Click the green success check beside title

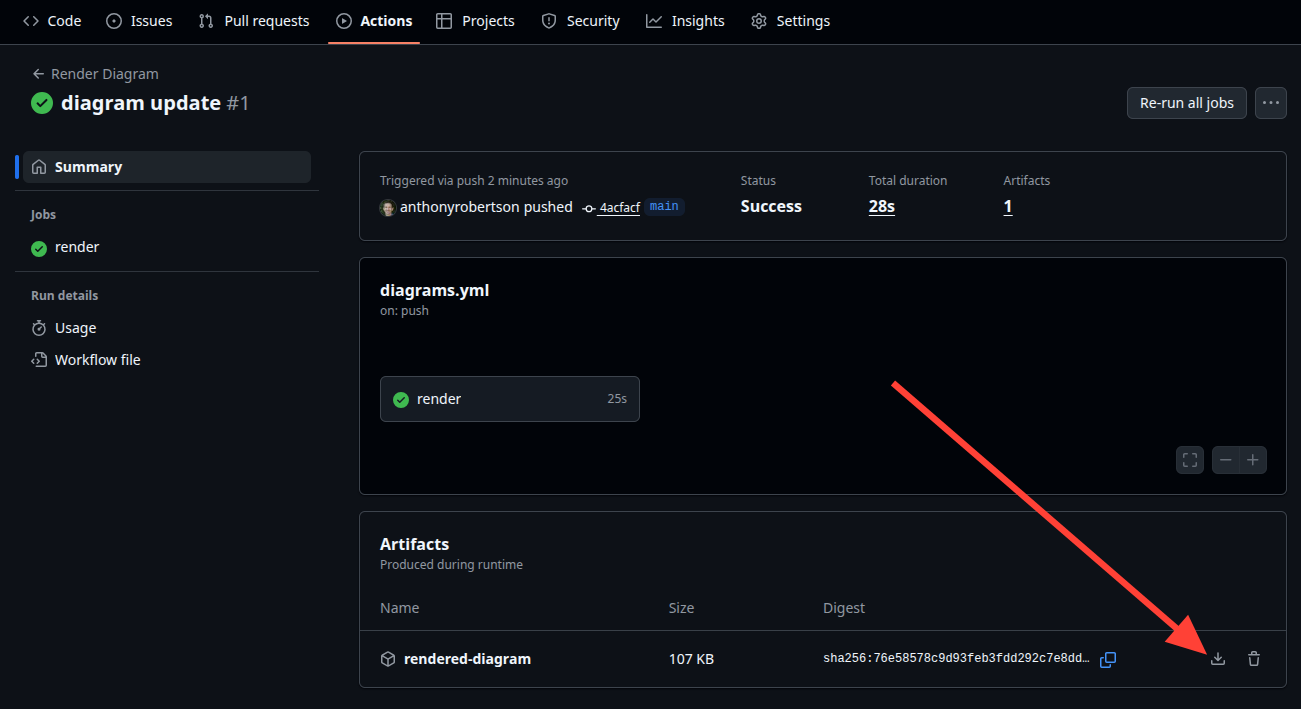[x=42, y=103]
